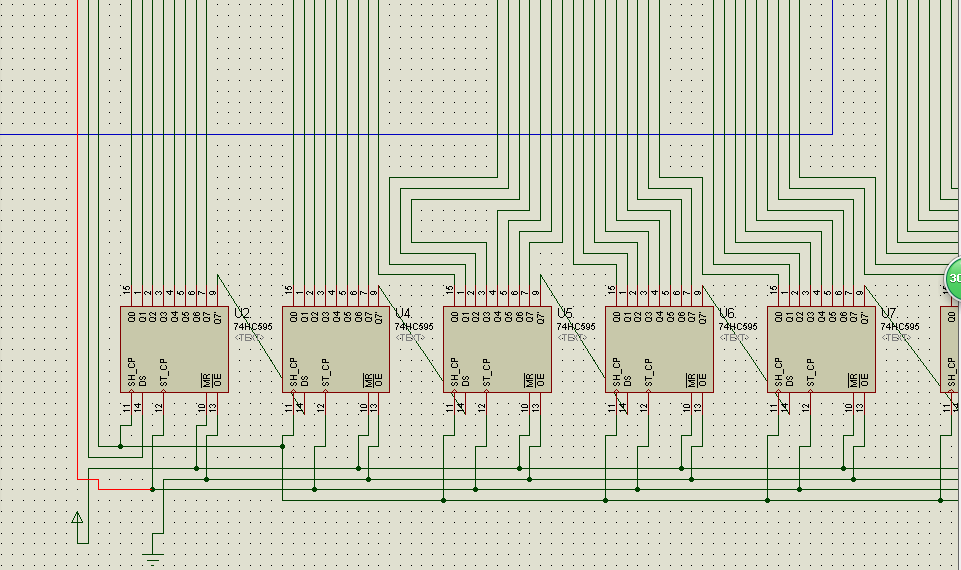Click the power terminal arrow symbol

(x=77, y=518)
